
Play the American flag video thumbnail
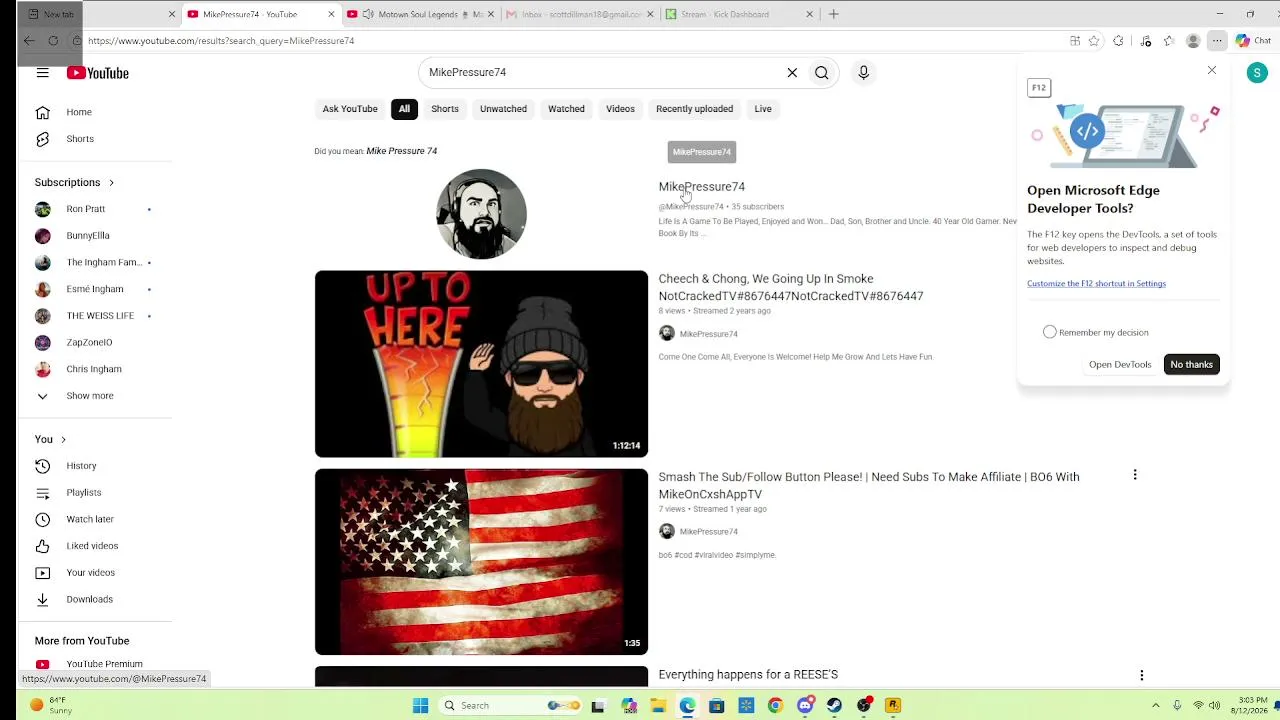(x=481, y=562)
